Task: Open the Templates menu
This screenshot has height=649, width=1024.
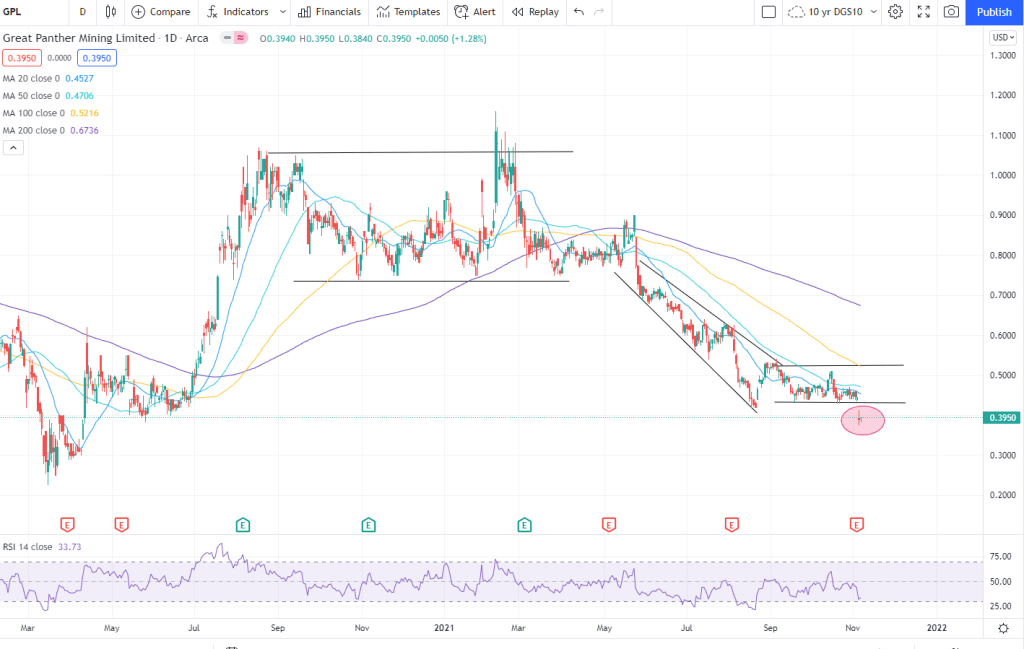Action: point(408,12)
